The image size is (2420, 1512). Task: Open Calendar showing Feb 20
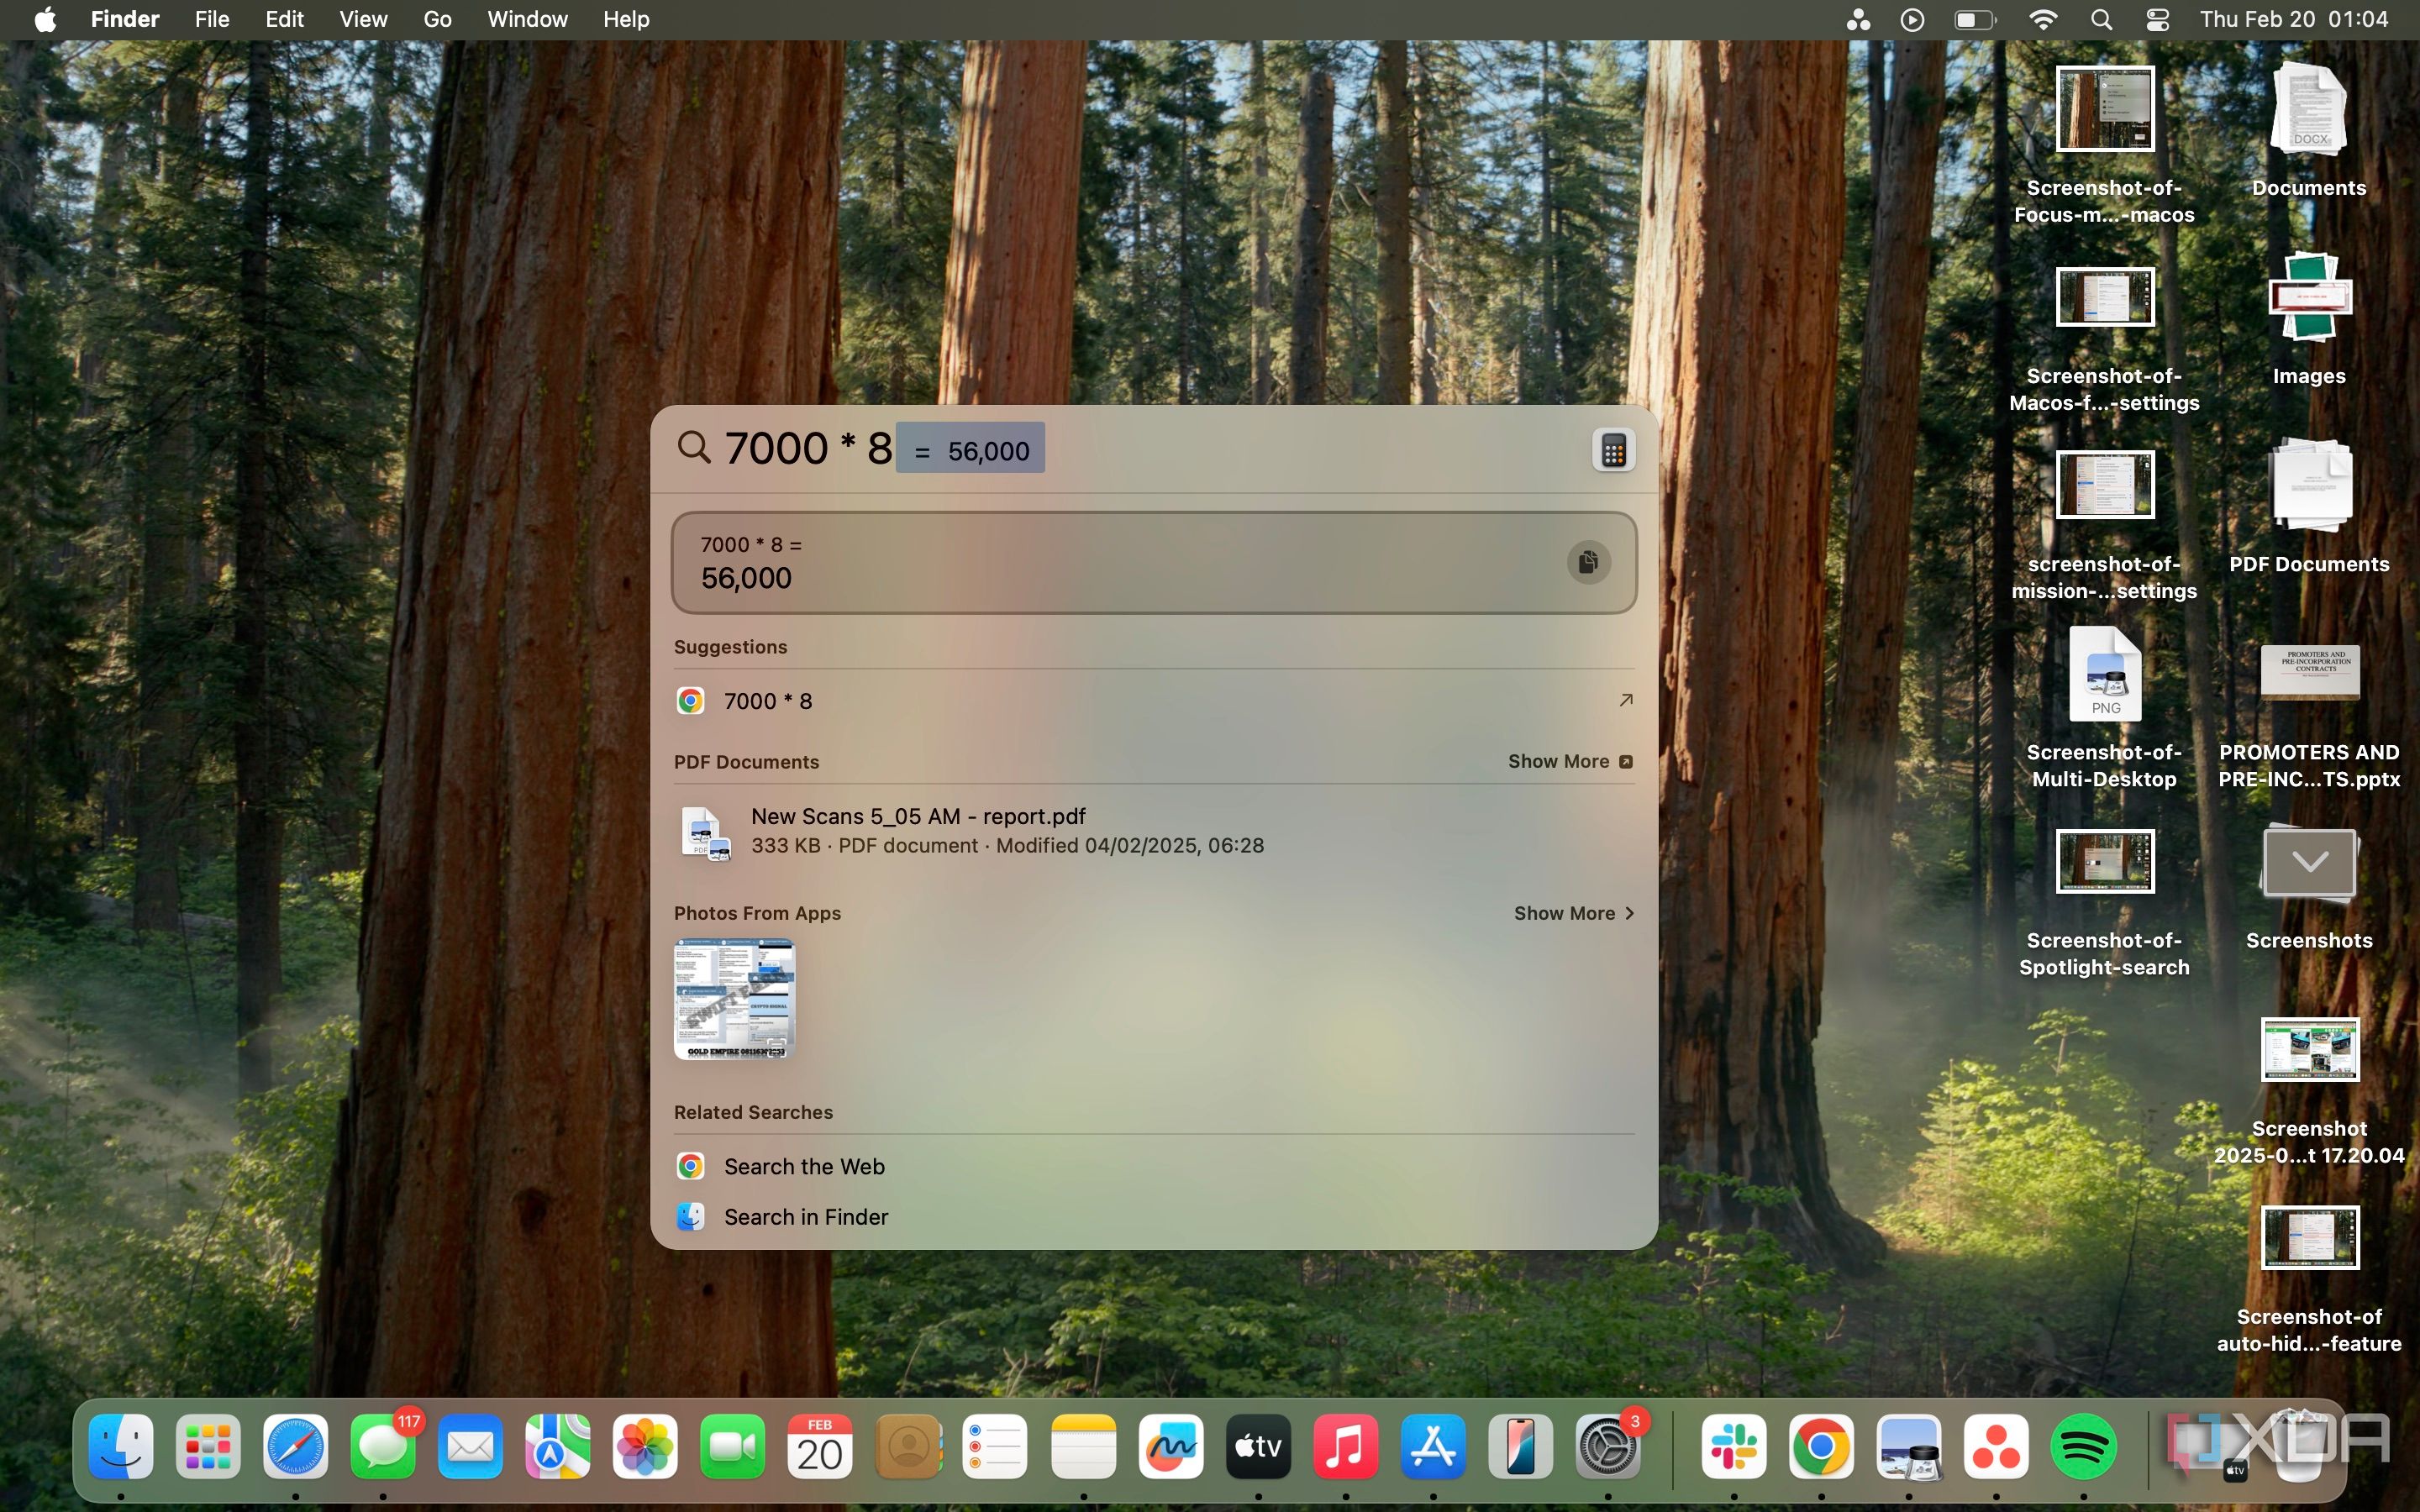tap(820, 1446)
